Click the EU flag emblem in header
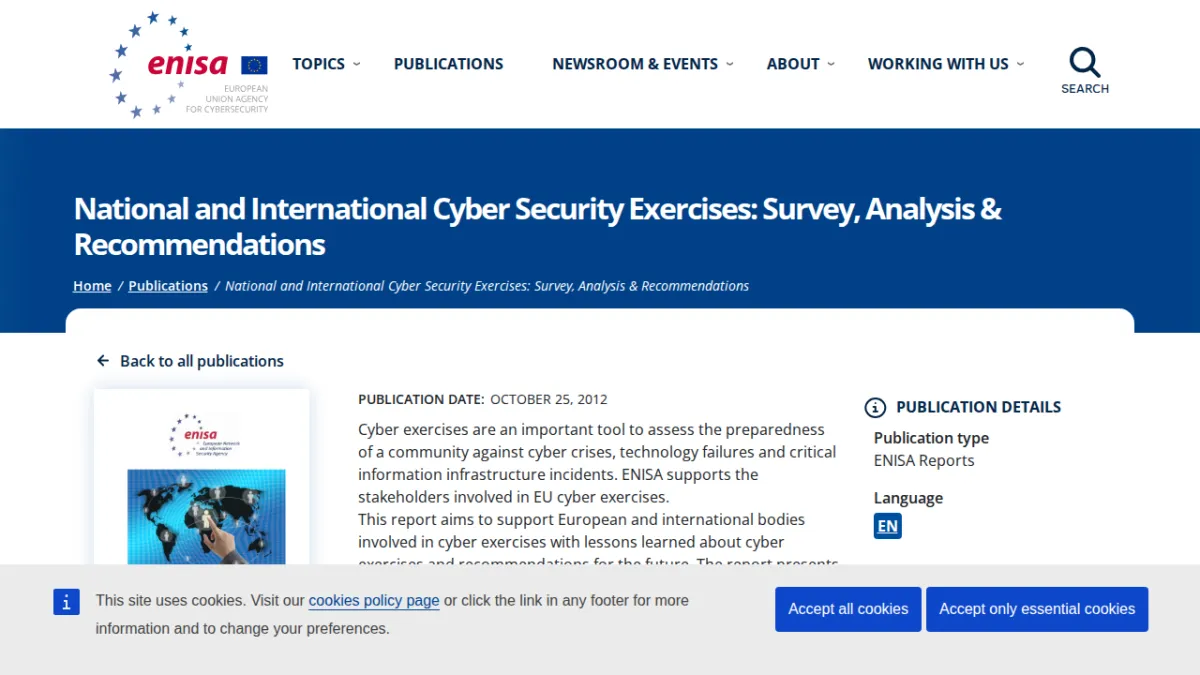The width and height of the screenshot is (1200, 675). (254, 65)
